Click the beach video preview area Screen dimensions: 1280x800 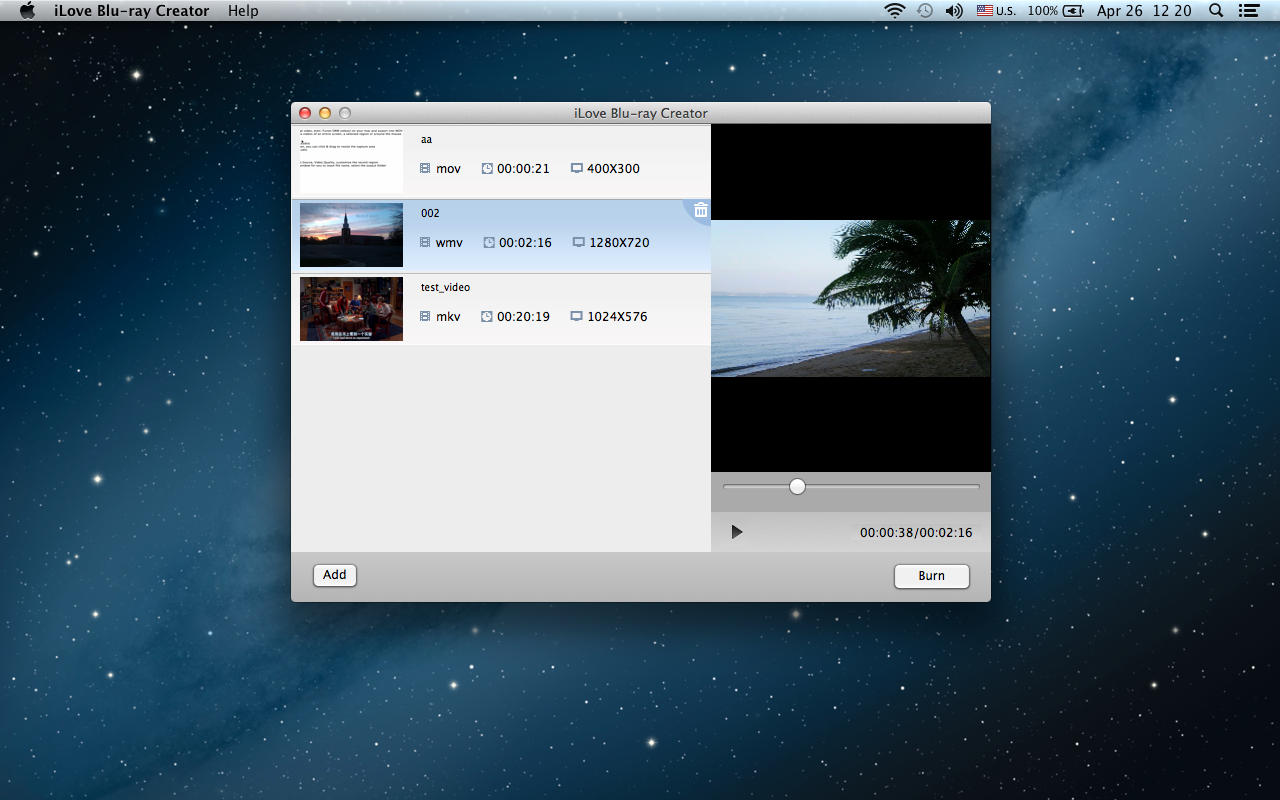tap(850, 298)
